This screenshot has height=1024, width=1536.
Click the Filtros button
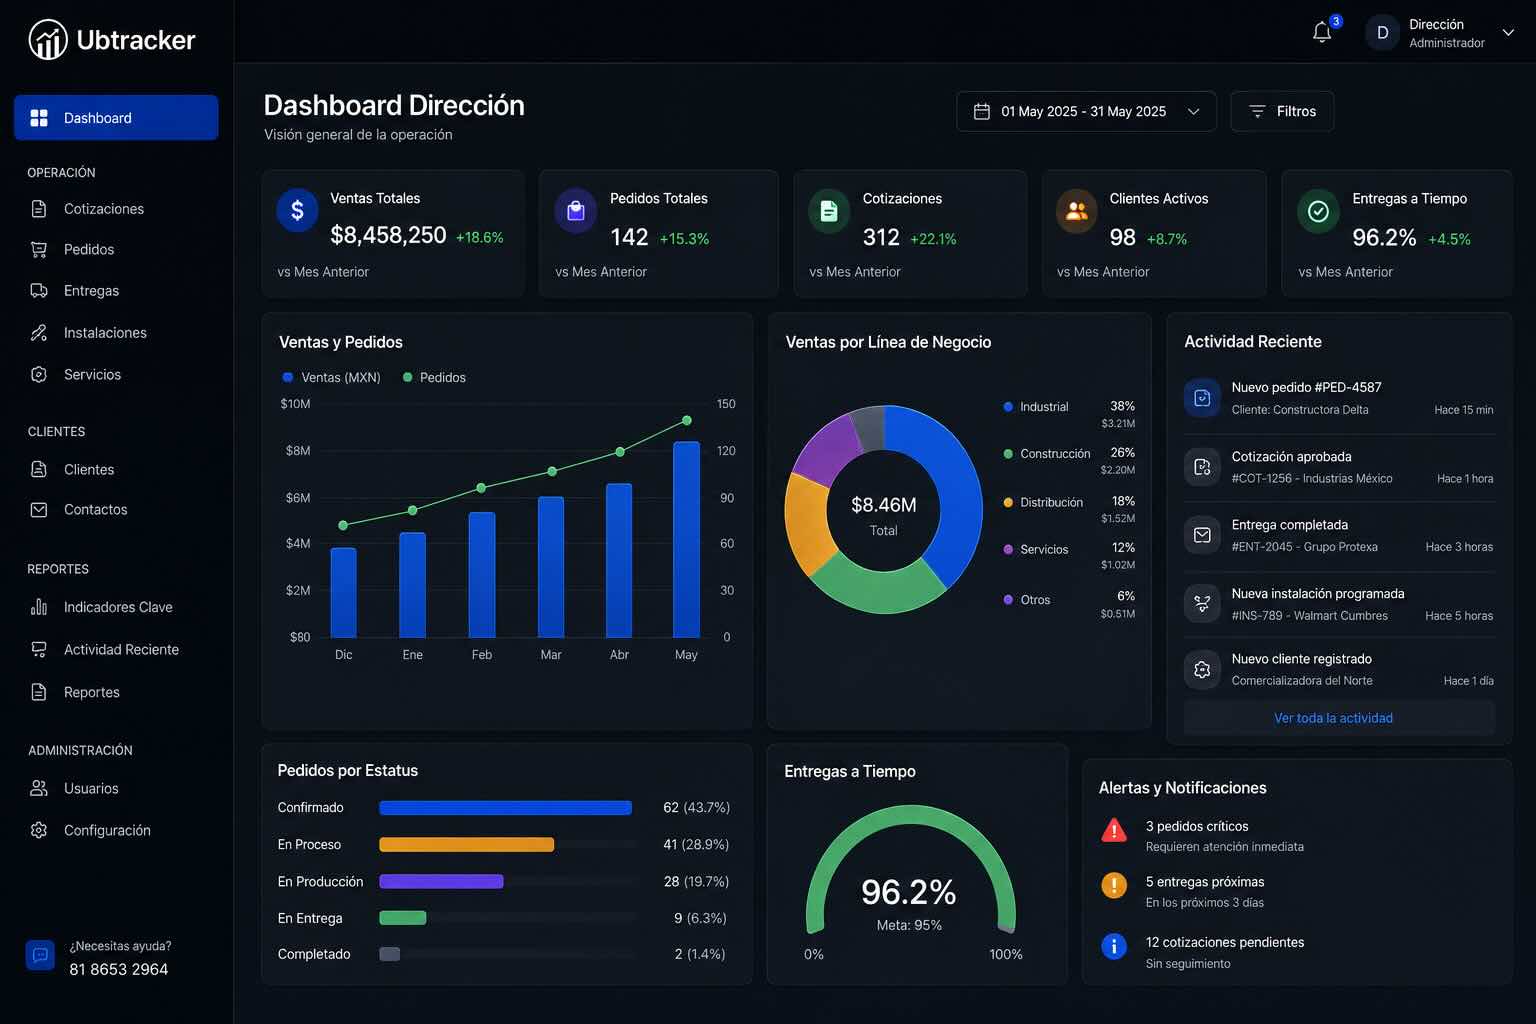pos(1282,111)
